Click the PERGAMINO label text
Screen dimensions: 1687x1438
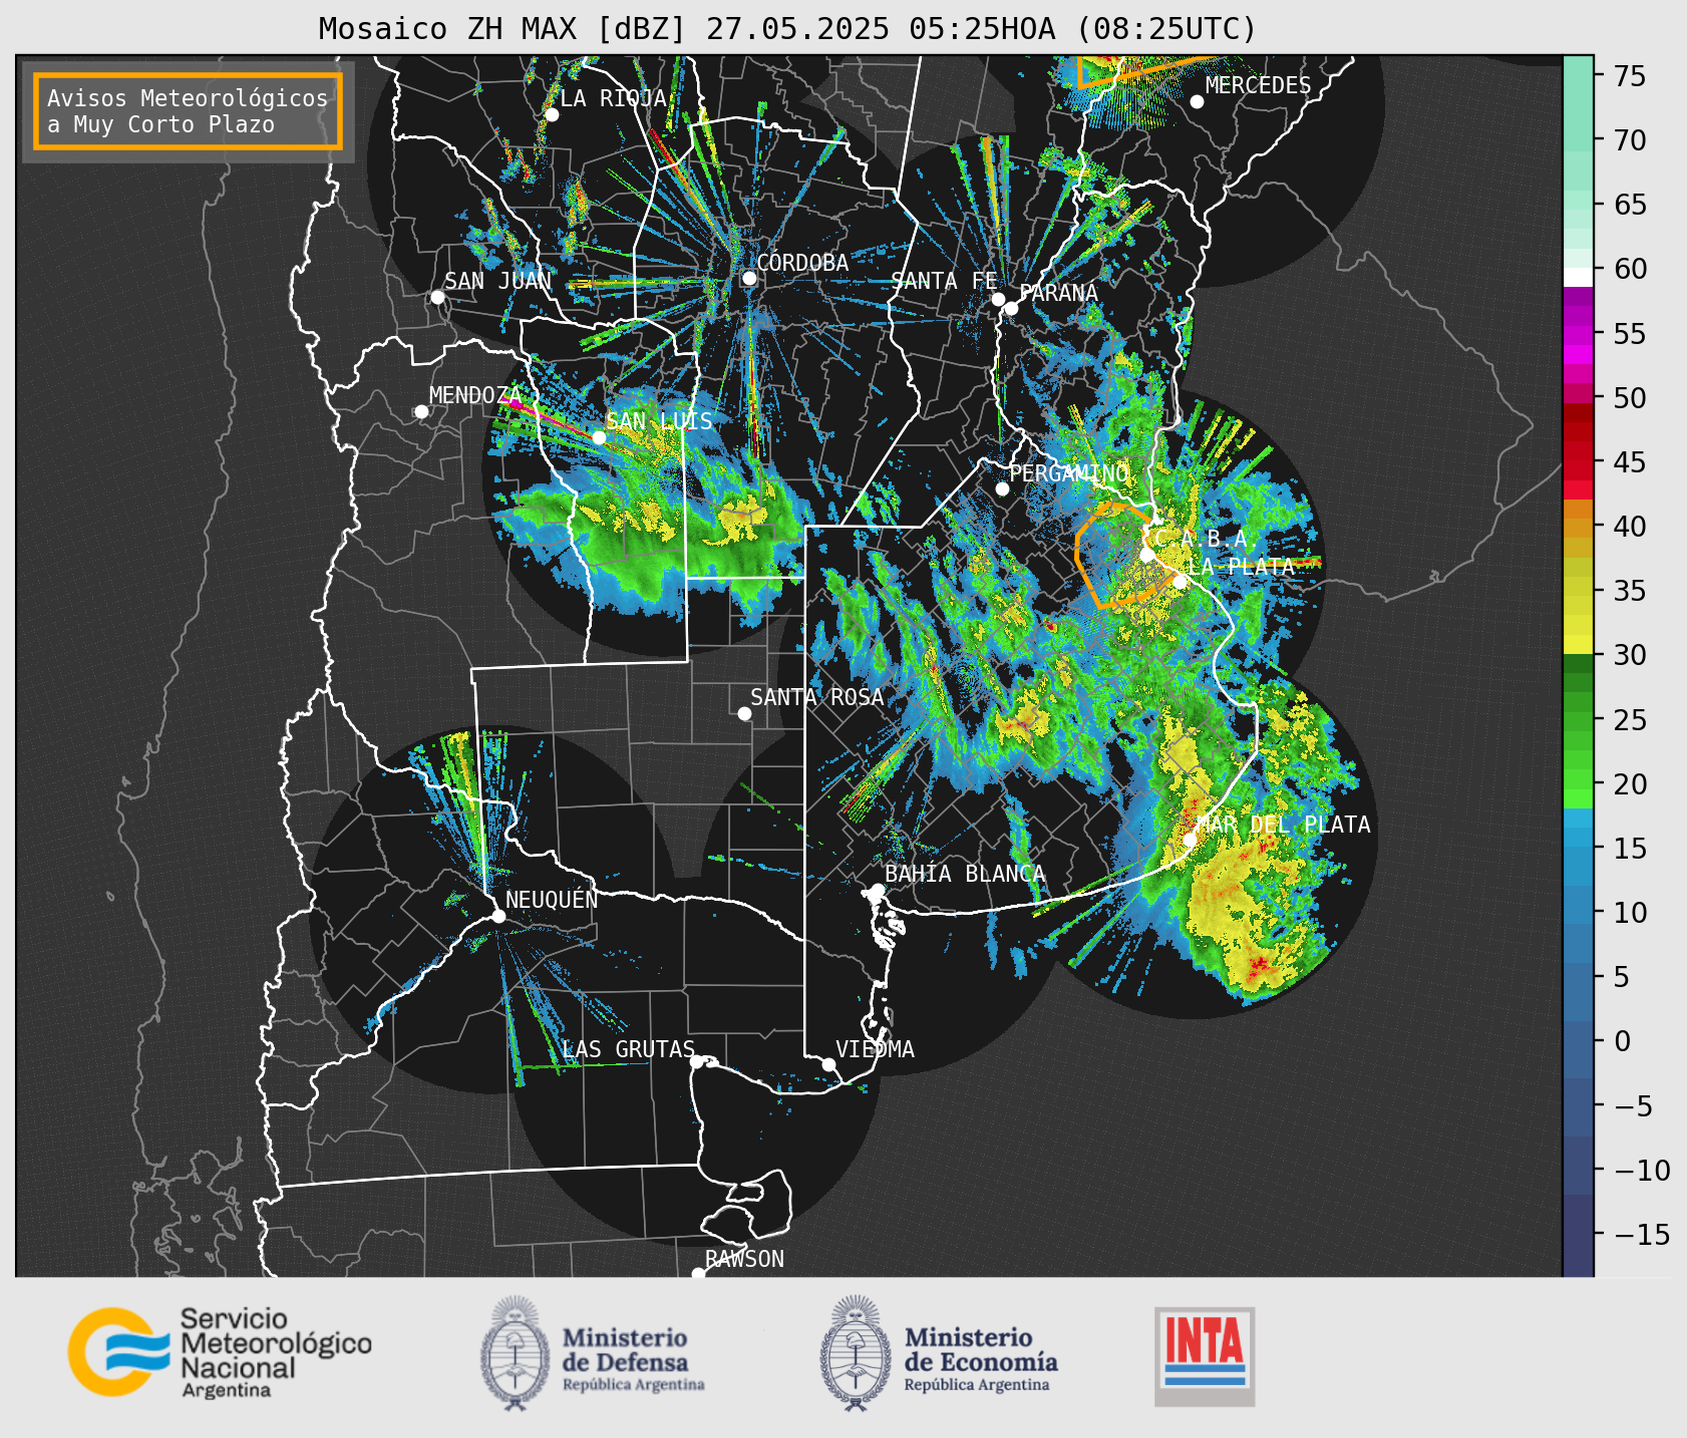(x=1069, y=473)
